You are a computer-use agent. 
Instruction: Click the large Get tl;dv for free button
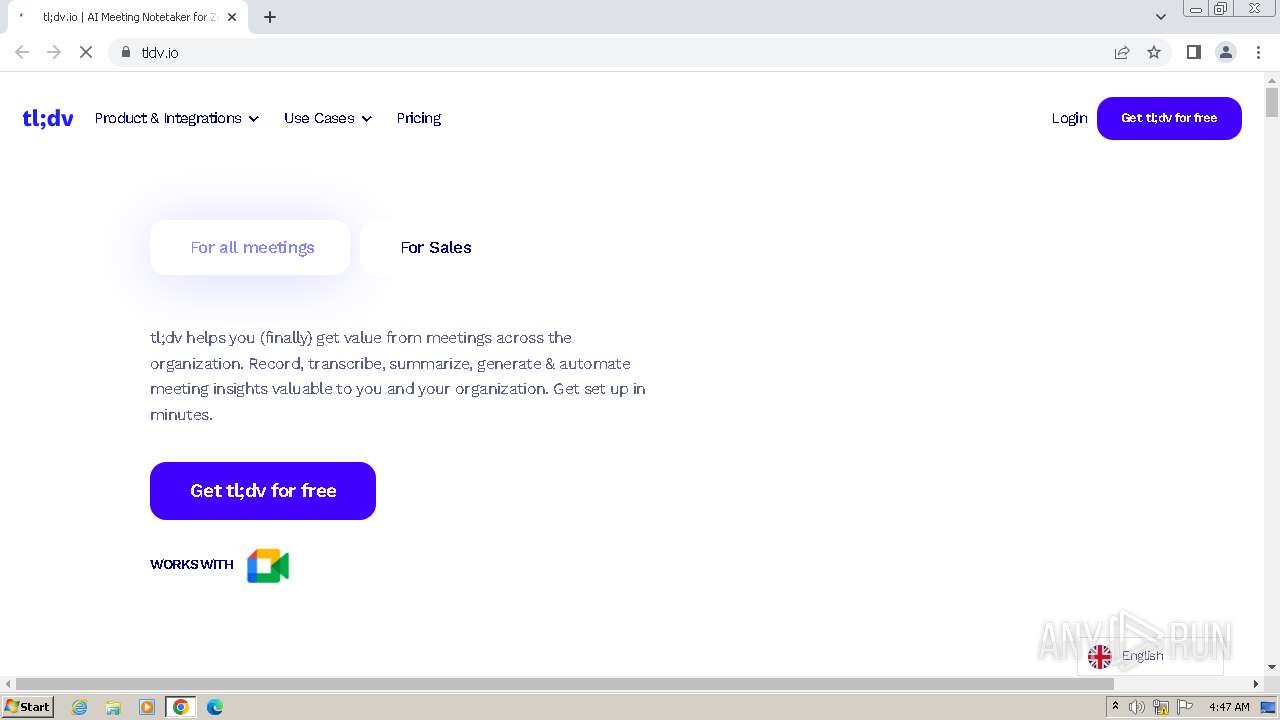(x=263, y=491)
